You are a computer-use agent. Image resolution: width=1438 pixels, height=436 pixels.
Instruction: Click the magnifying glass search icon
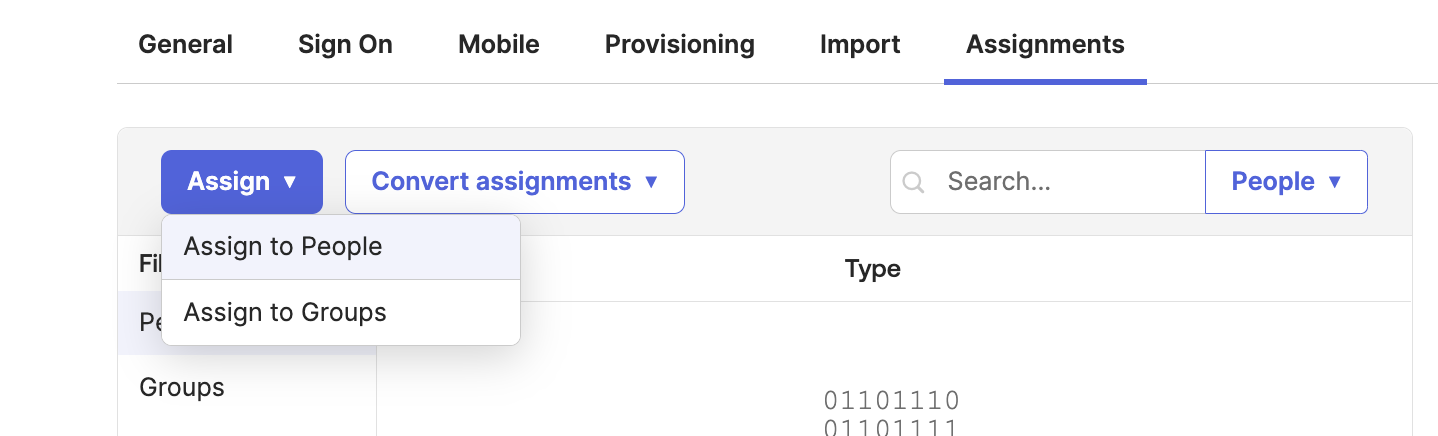913,182
